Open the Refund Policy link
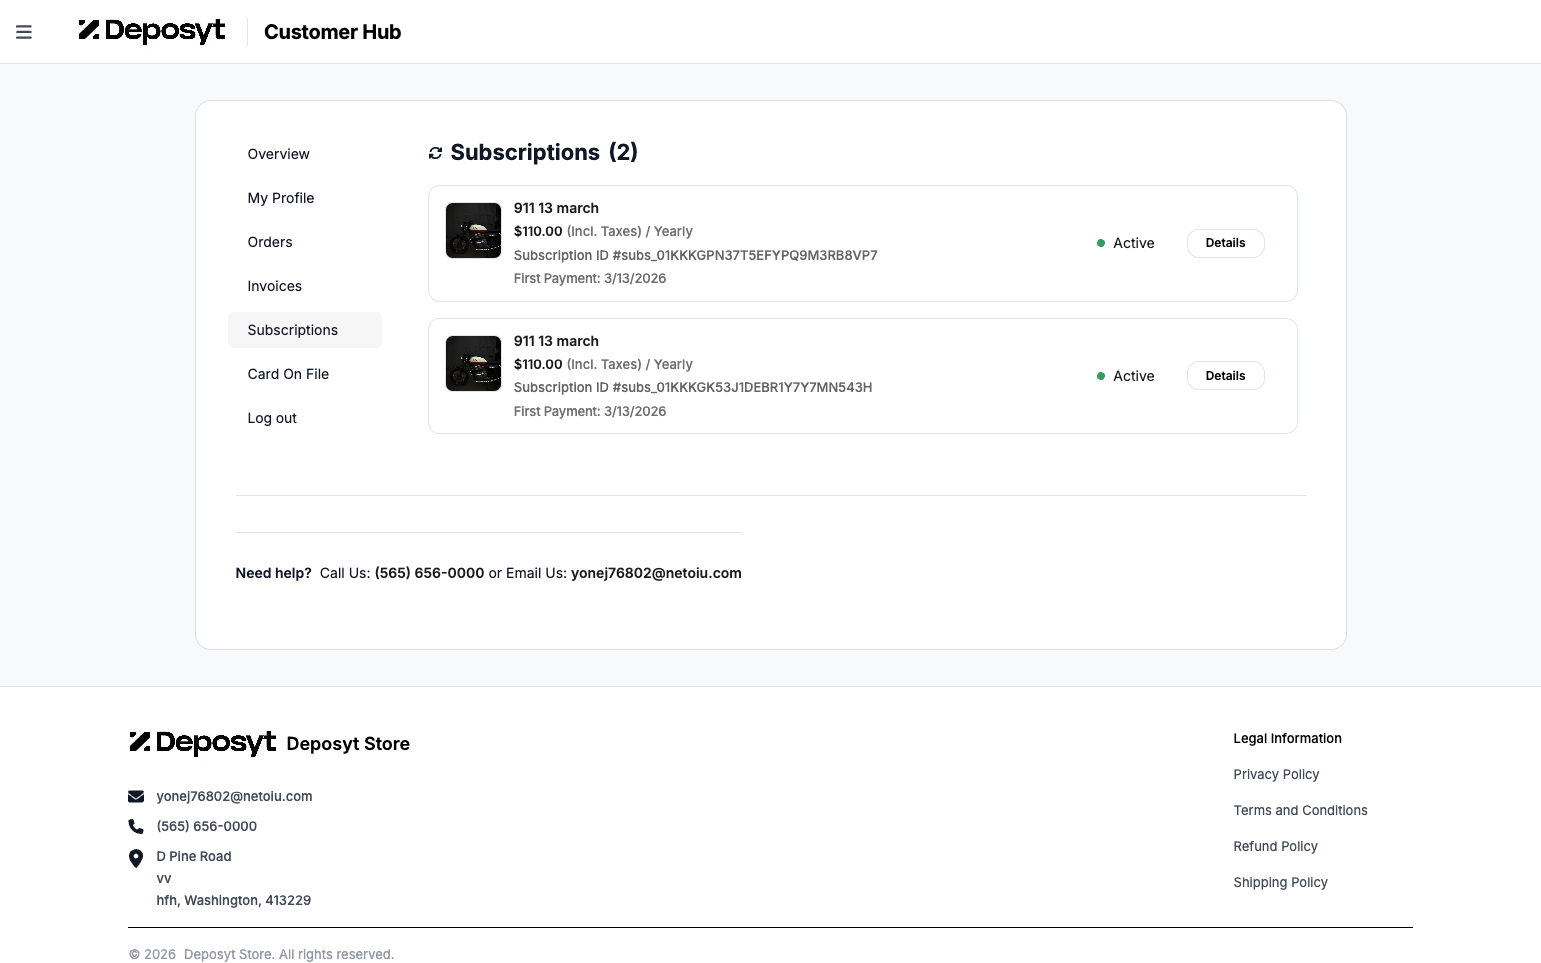 [1275, 846]
